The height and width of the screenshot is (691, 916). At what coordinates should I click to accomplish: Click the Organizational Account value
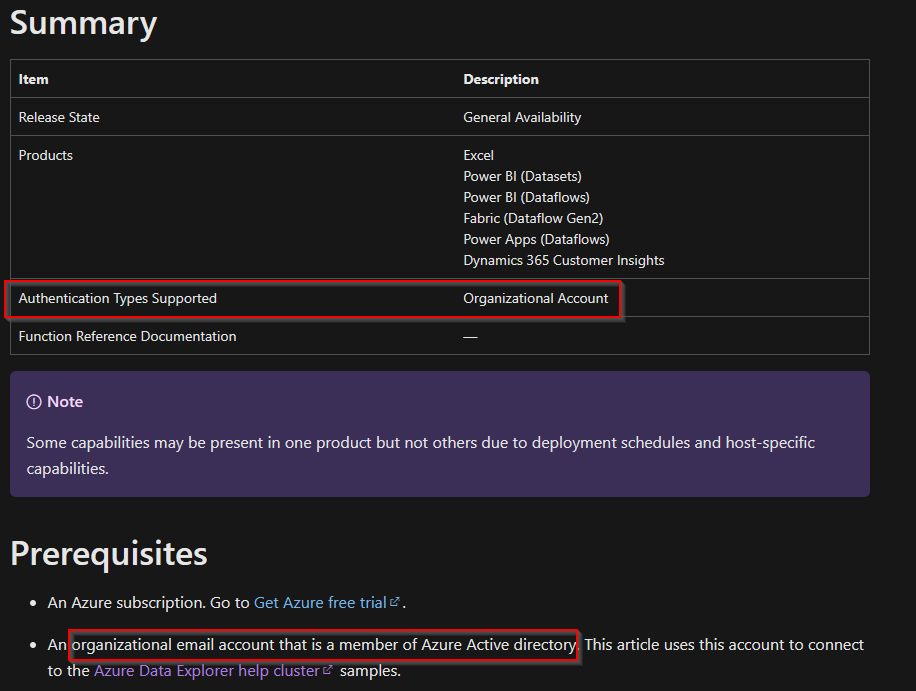(x=535, y=298)
